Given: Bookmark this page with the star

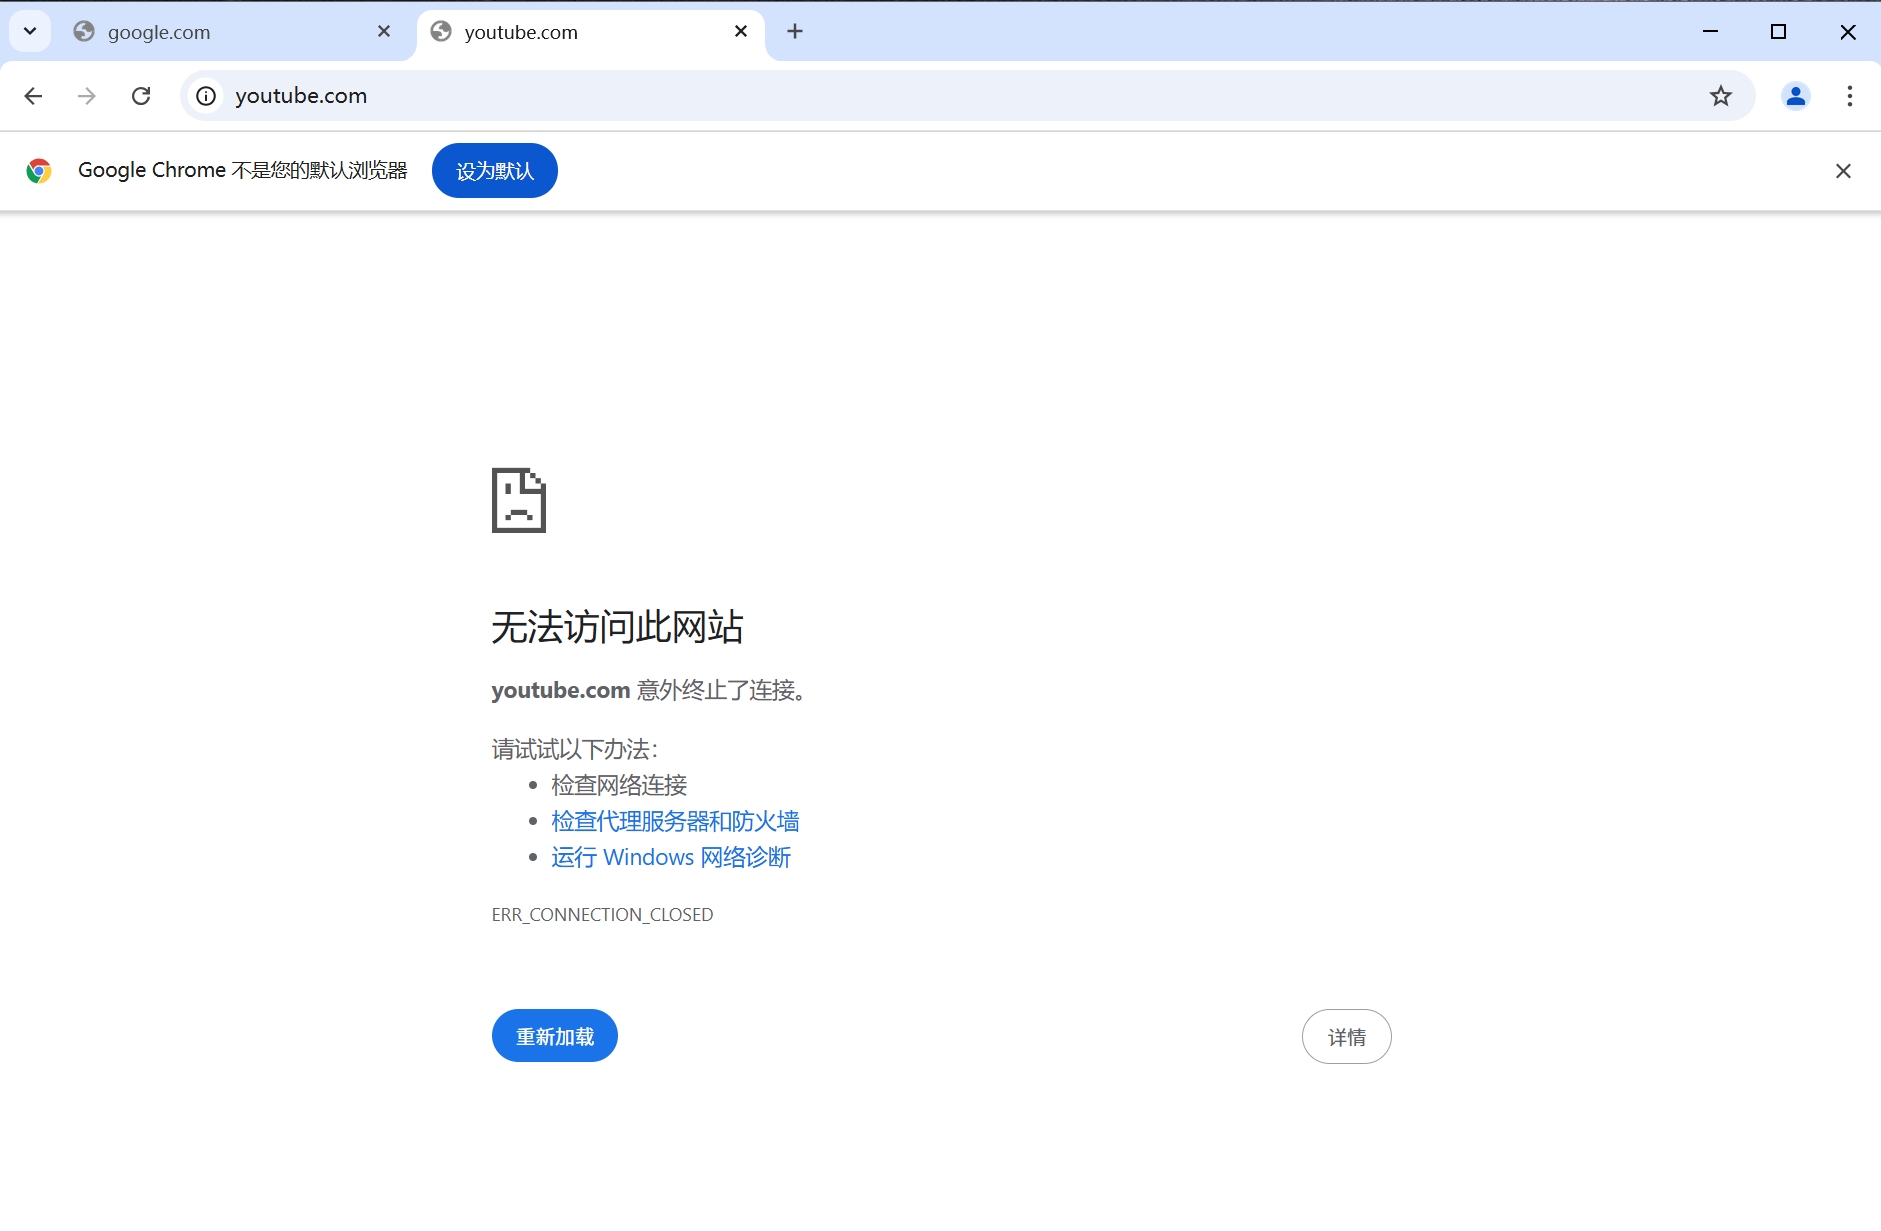Looking at the screenshot, I should pyautogui.click(x=1720, y=96).
